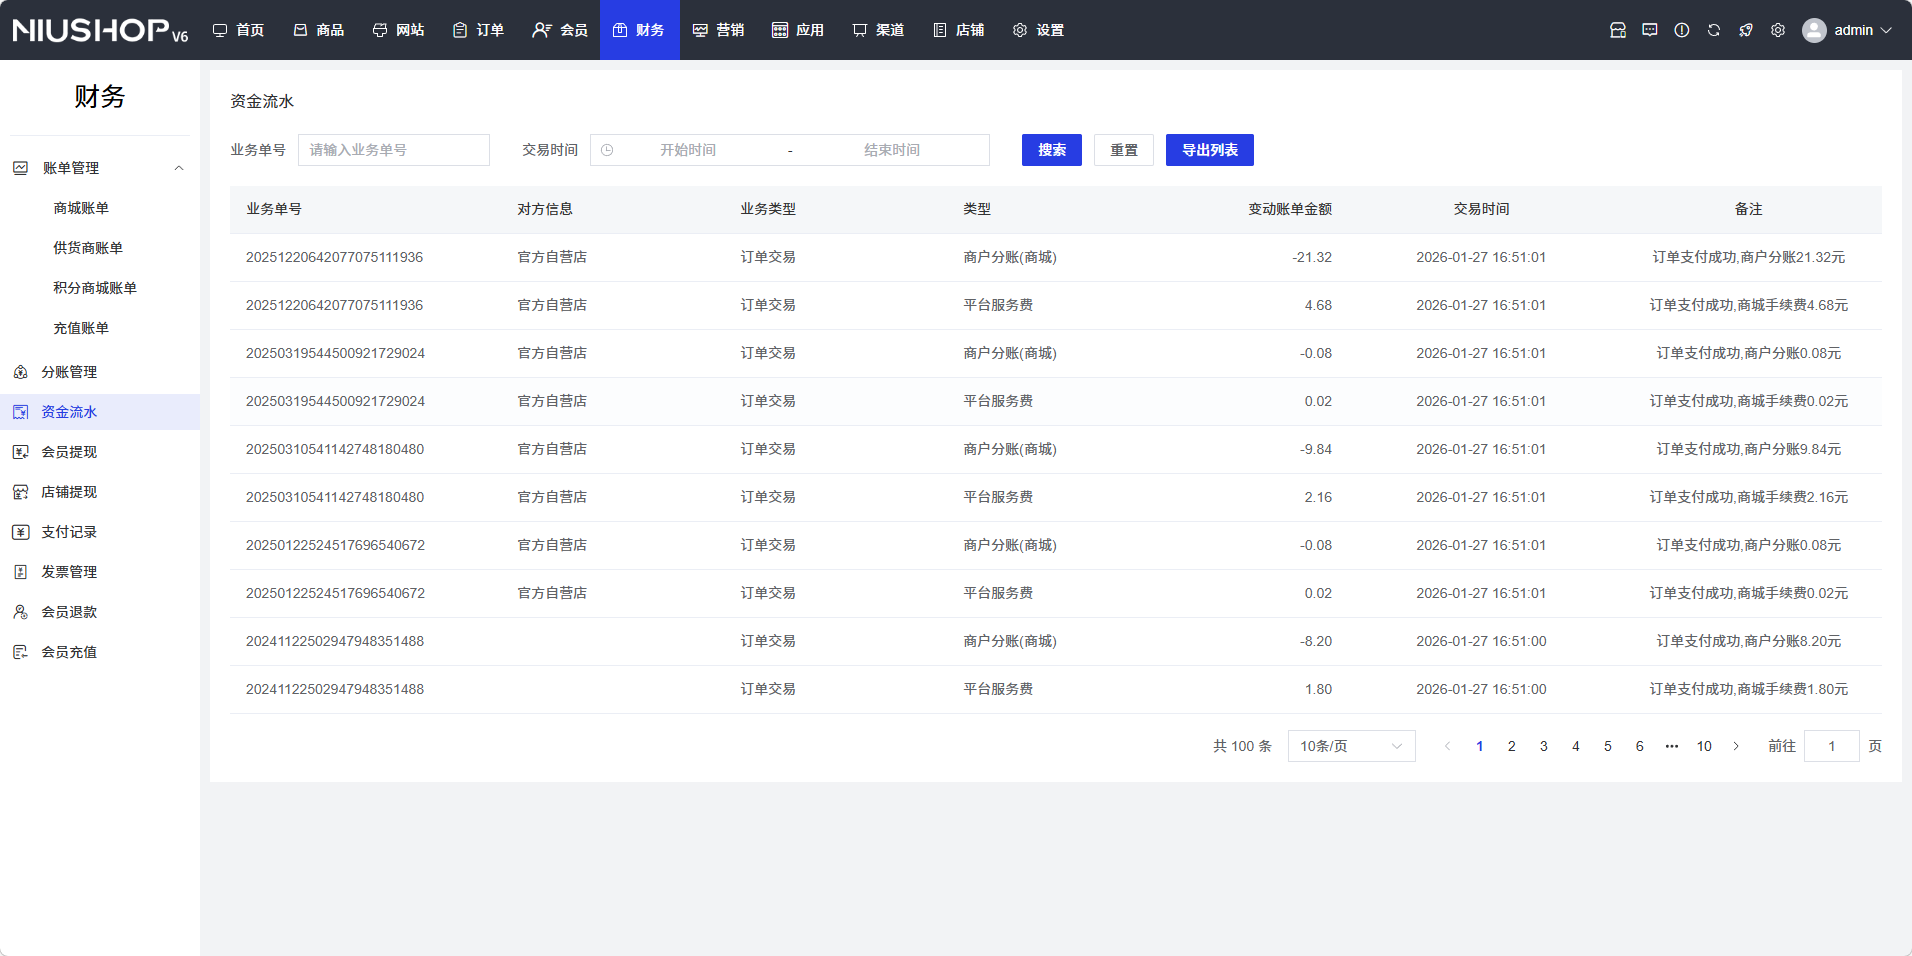Open the 营销 top menu
The image size is (1912, 956).
coord(718,30)
